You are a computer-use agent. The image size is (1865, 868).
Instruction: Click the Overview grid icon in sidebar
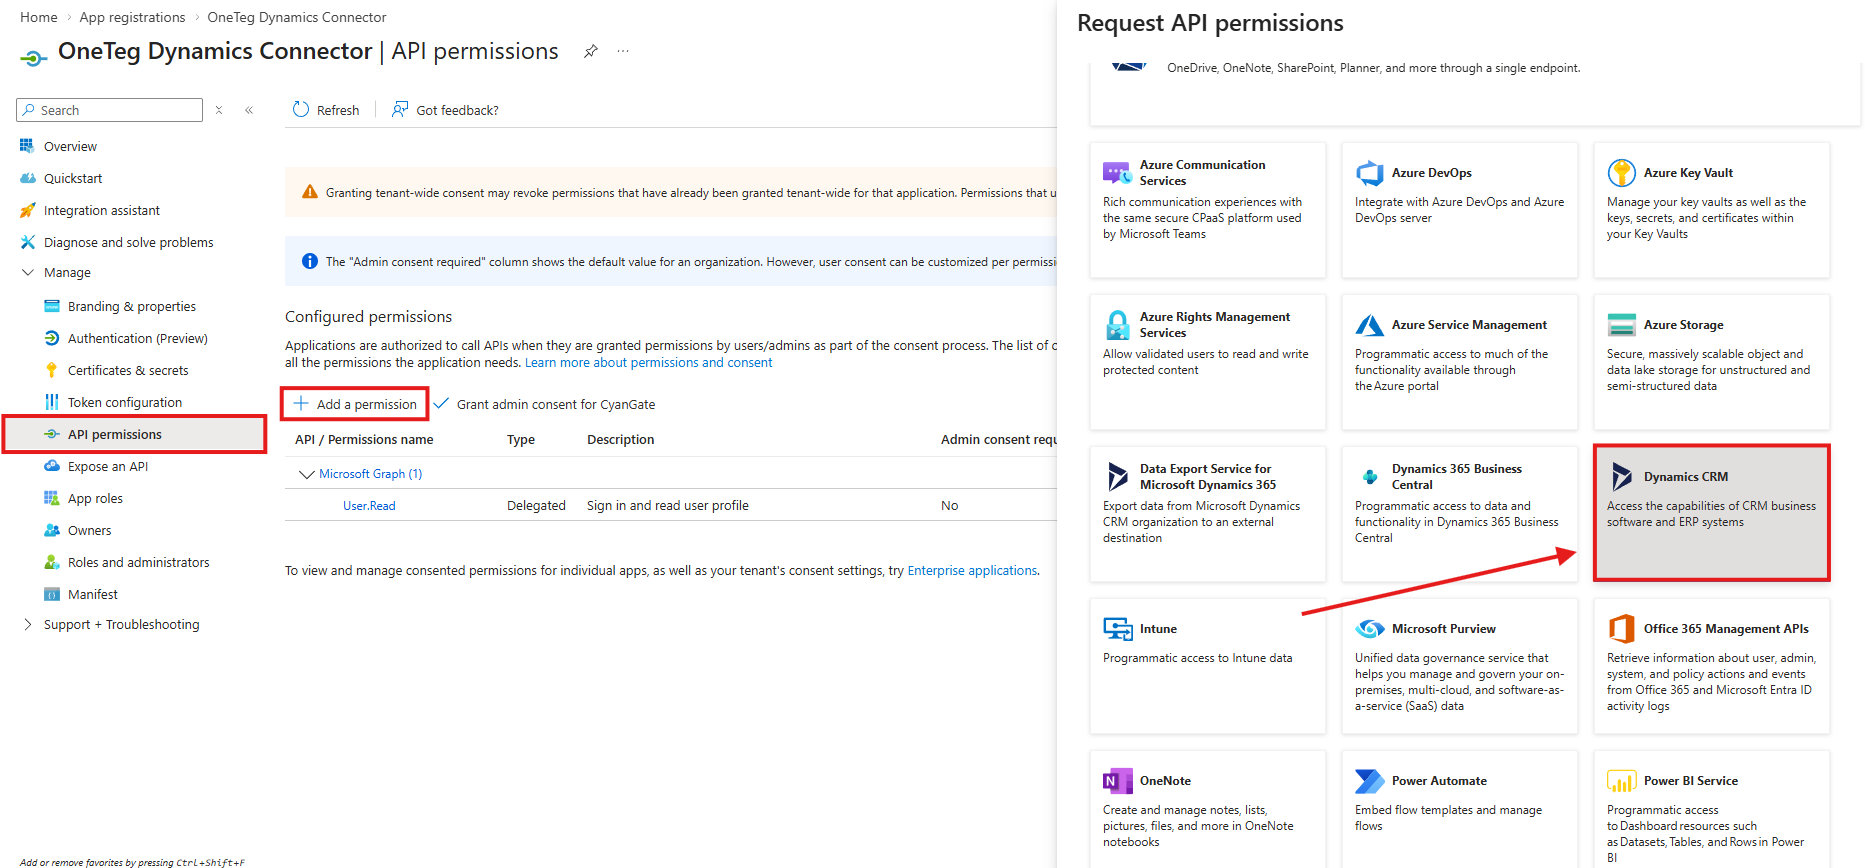27,146
